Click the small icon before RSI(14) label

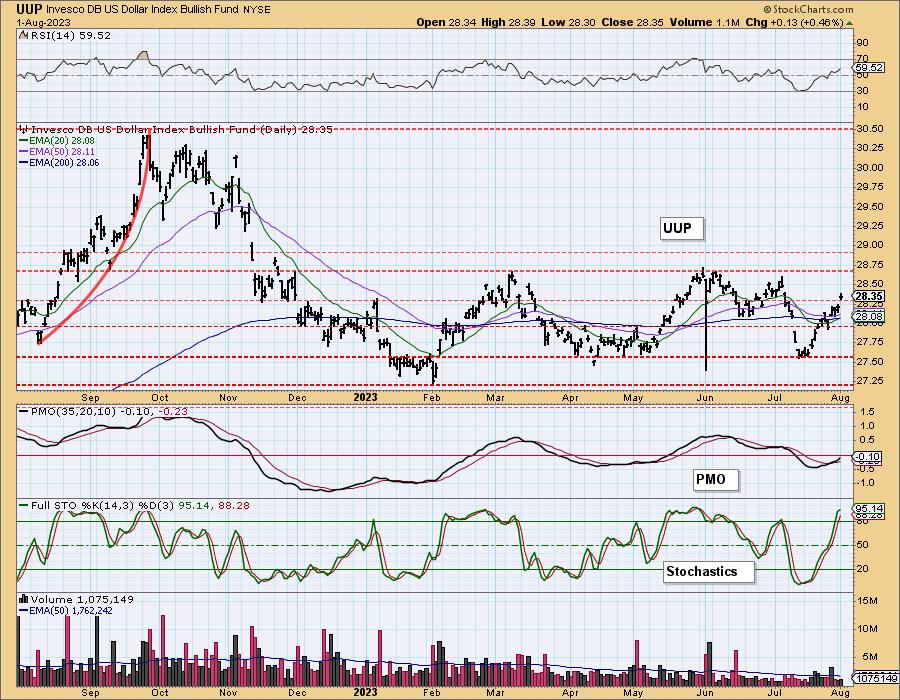22,35
